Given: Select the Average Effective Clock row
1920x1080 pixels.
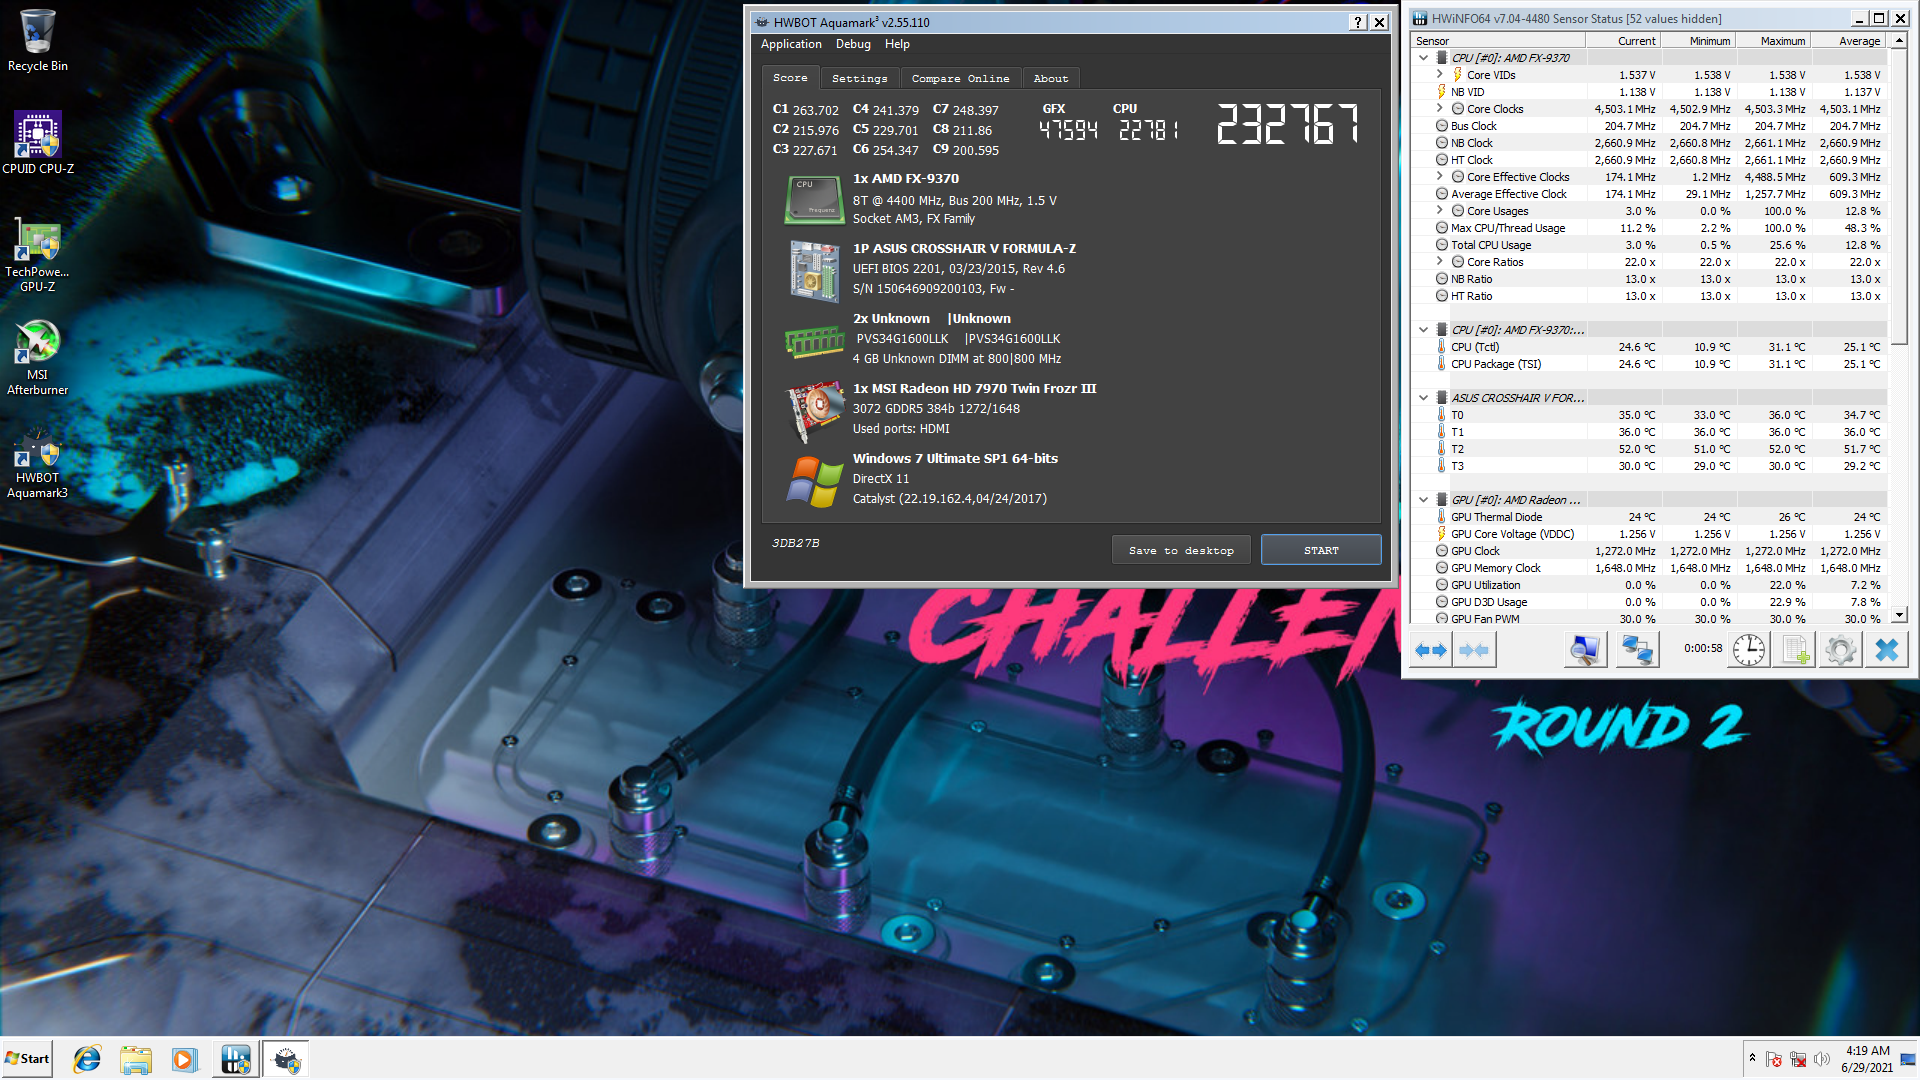Looking at the screenshot, I should pyautogui.click(x=1648, y=194).
